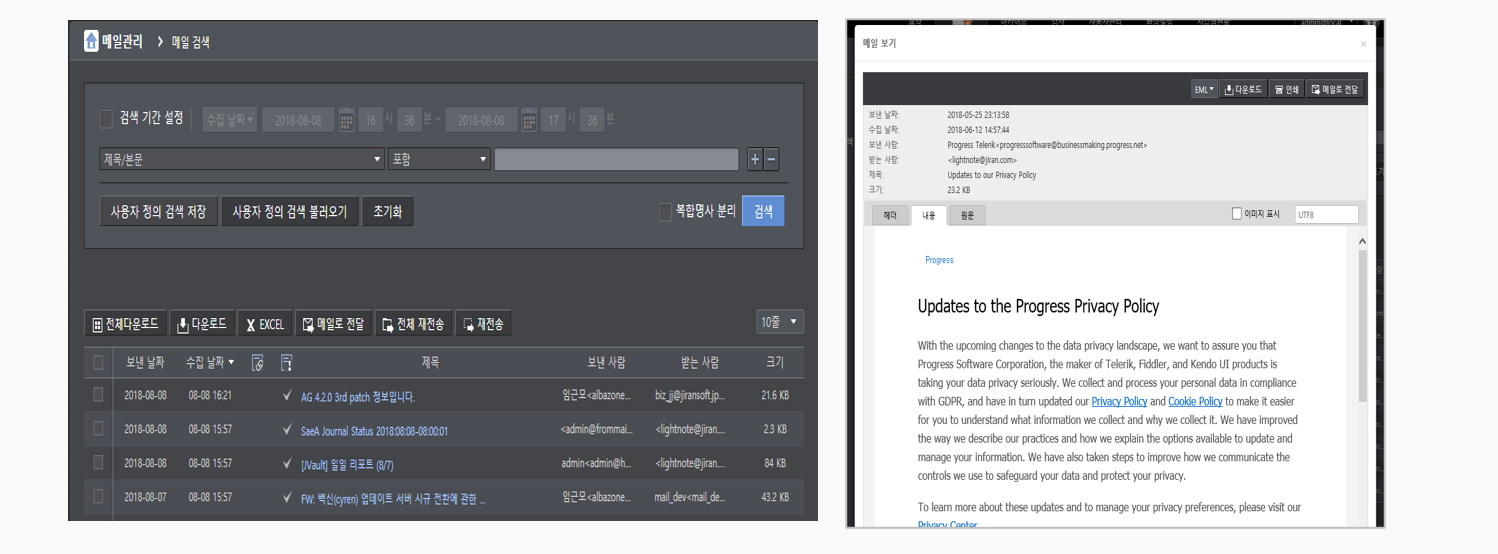Click the 전체 재전송 button
1498x554 pixels.
(x=413, y=324)
